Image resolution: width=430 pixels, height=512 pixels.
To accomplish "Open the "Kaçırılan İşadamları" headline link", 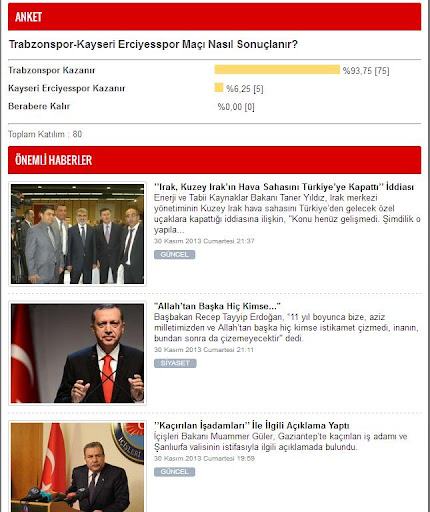I will 252,426.
